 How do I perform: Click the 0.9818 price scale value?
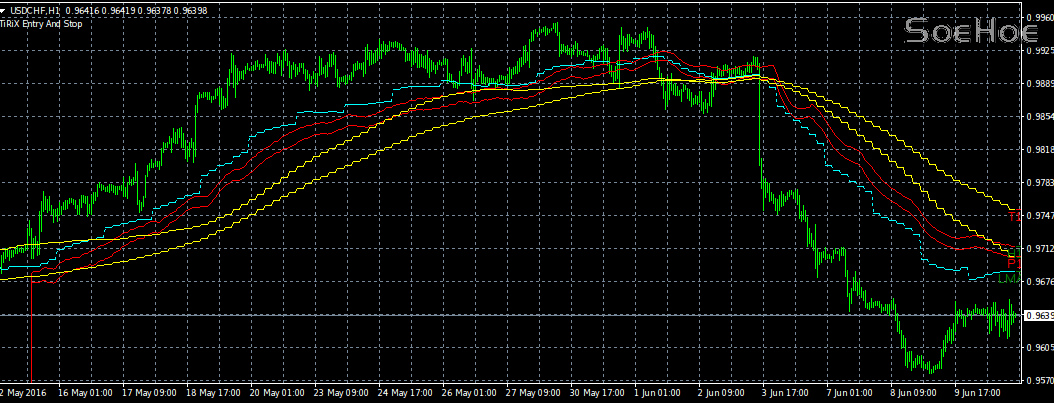pyautogui.click(x=1039, y=150)
